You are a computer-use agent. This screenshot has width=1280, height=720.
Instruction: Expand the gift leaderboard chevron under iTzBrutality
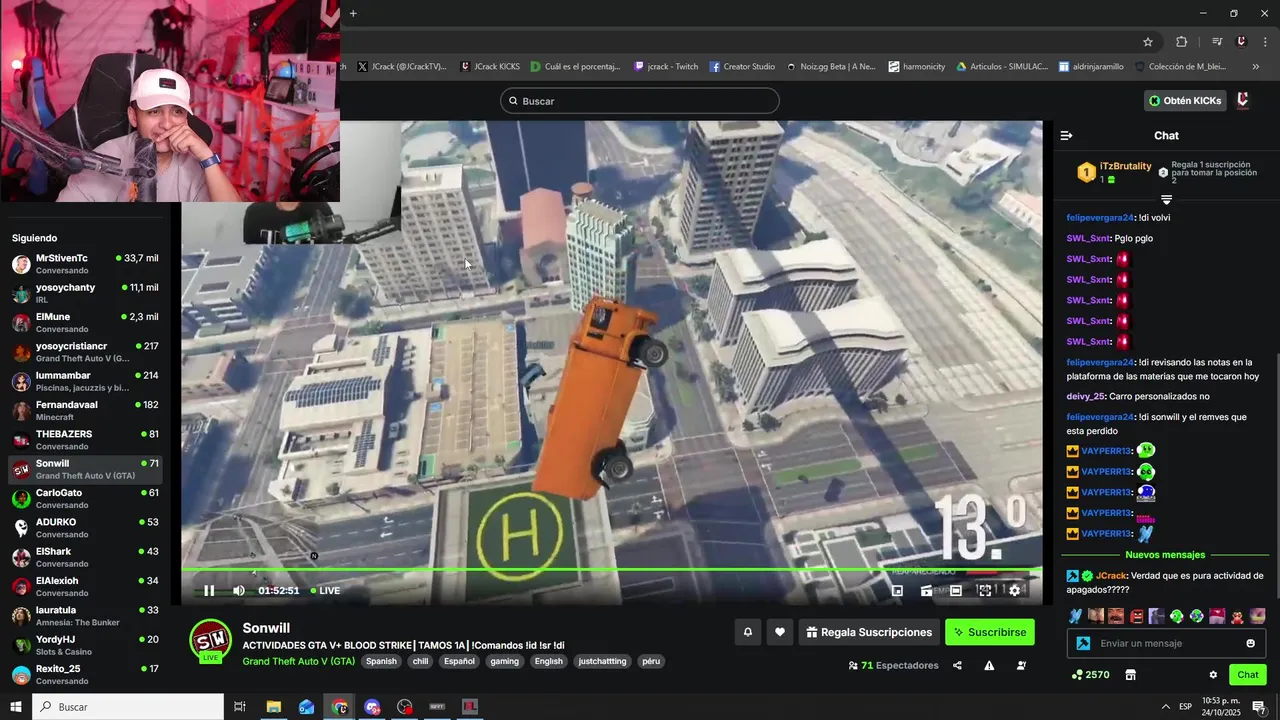[1166, 200]
